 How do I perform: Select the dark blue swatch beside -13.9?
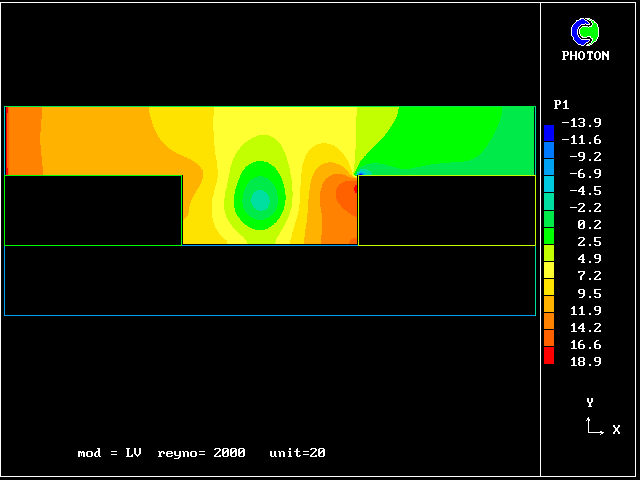pyautogui.click(x=548, y=130)
